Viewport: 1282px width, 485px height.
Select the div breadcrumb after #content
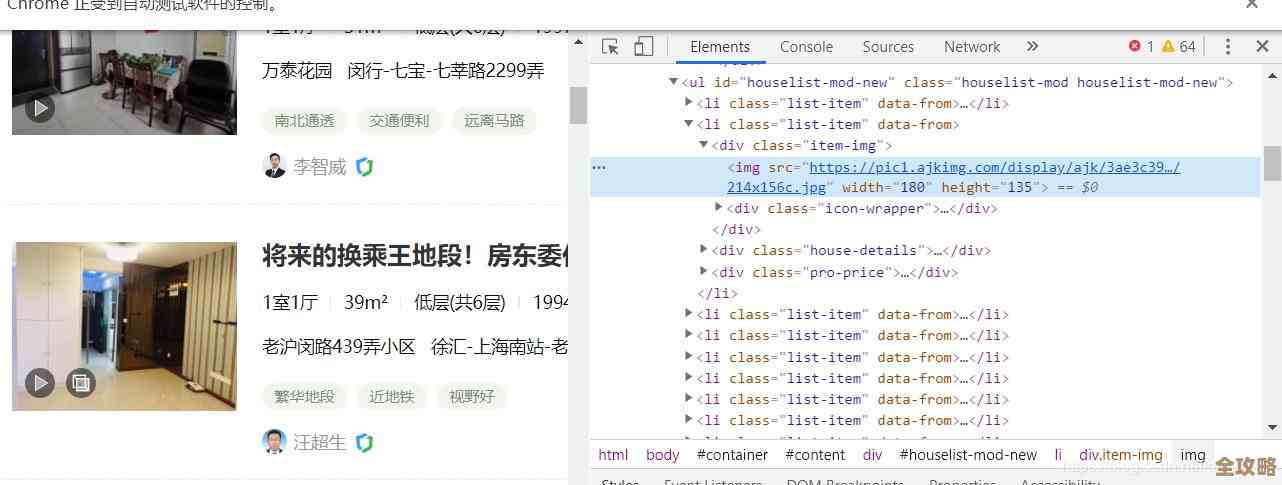click(873, 454)
